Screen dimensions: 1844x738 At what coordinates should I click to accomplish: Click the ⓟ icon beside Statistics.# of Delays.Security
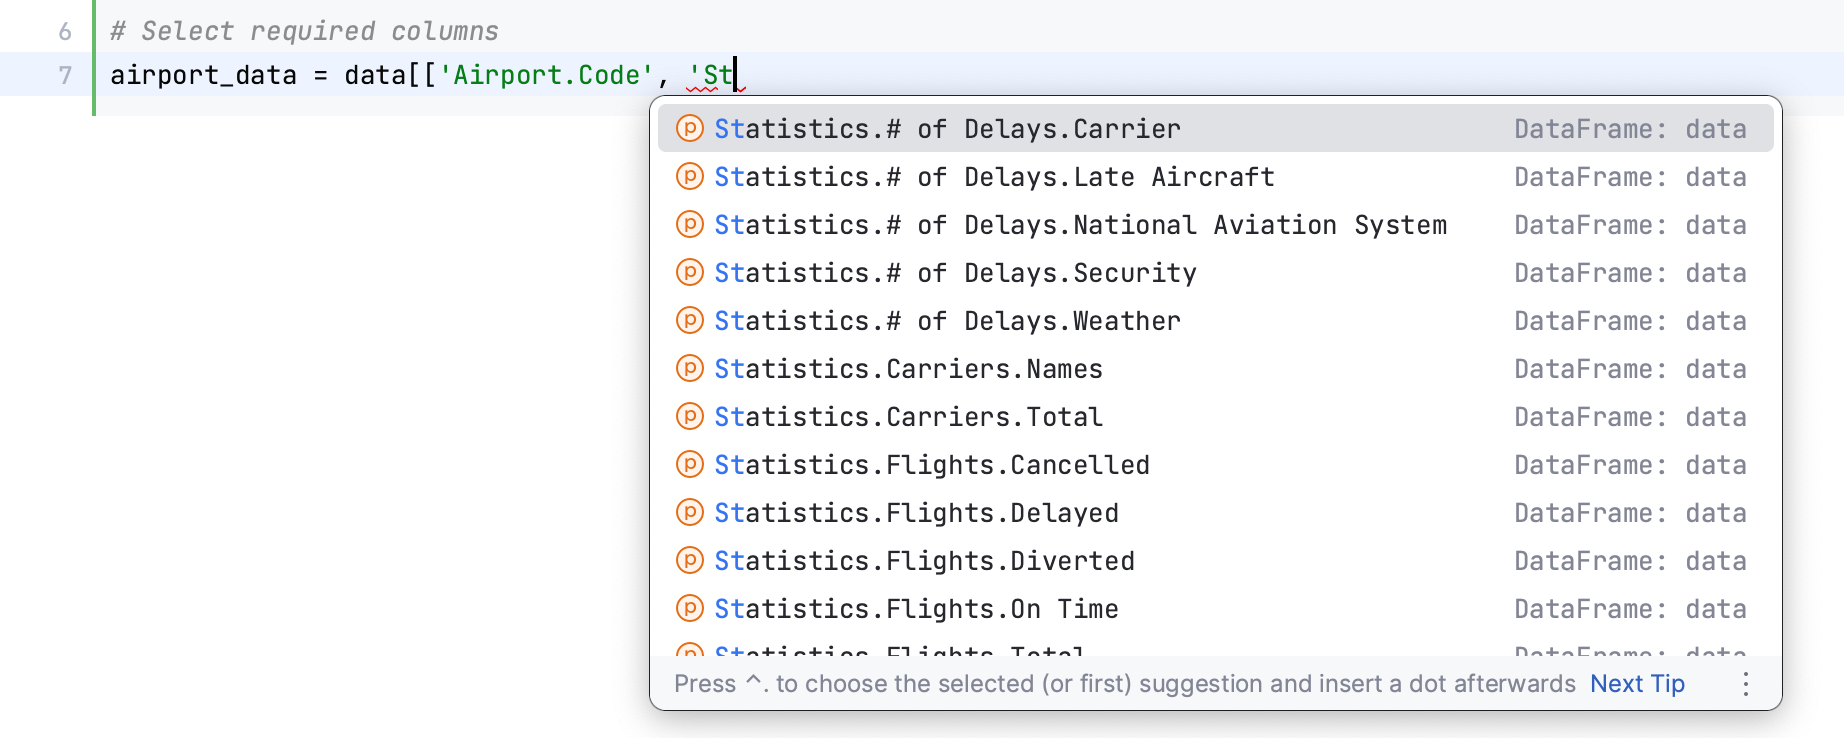pos(690,272)
